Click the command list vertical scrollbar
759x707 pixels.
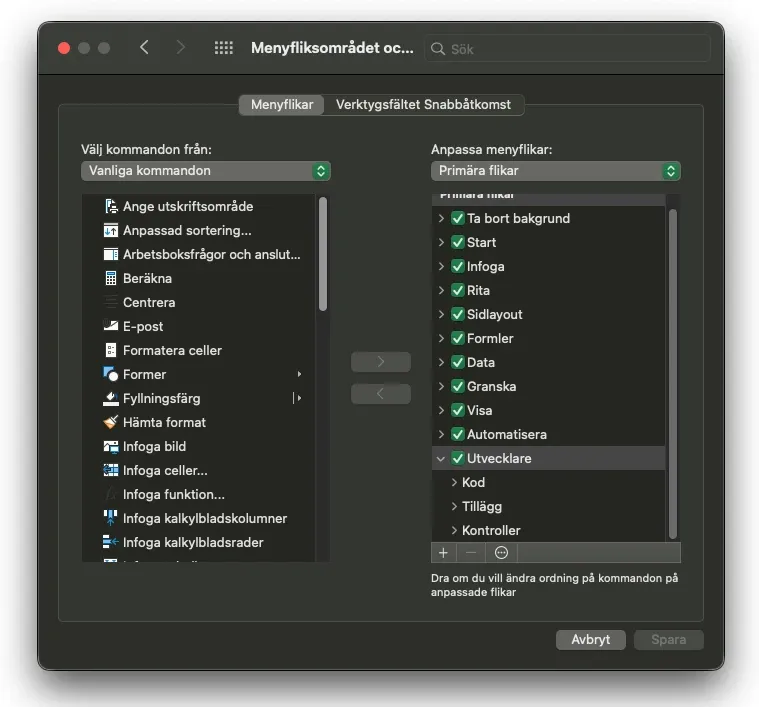pyautogui.click(x=323, y=255)
